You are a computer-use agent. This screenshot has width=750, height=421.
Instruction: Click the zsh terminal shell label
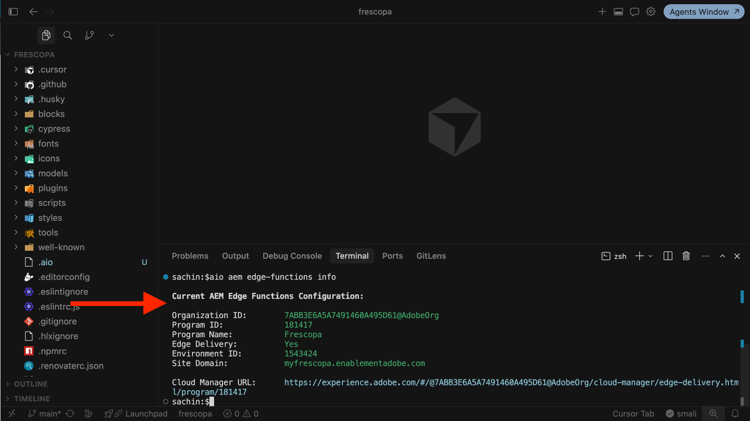(614, 256)
